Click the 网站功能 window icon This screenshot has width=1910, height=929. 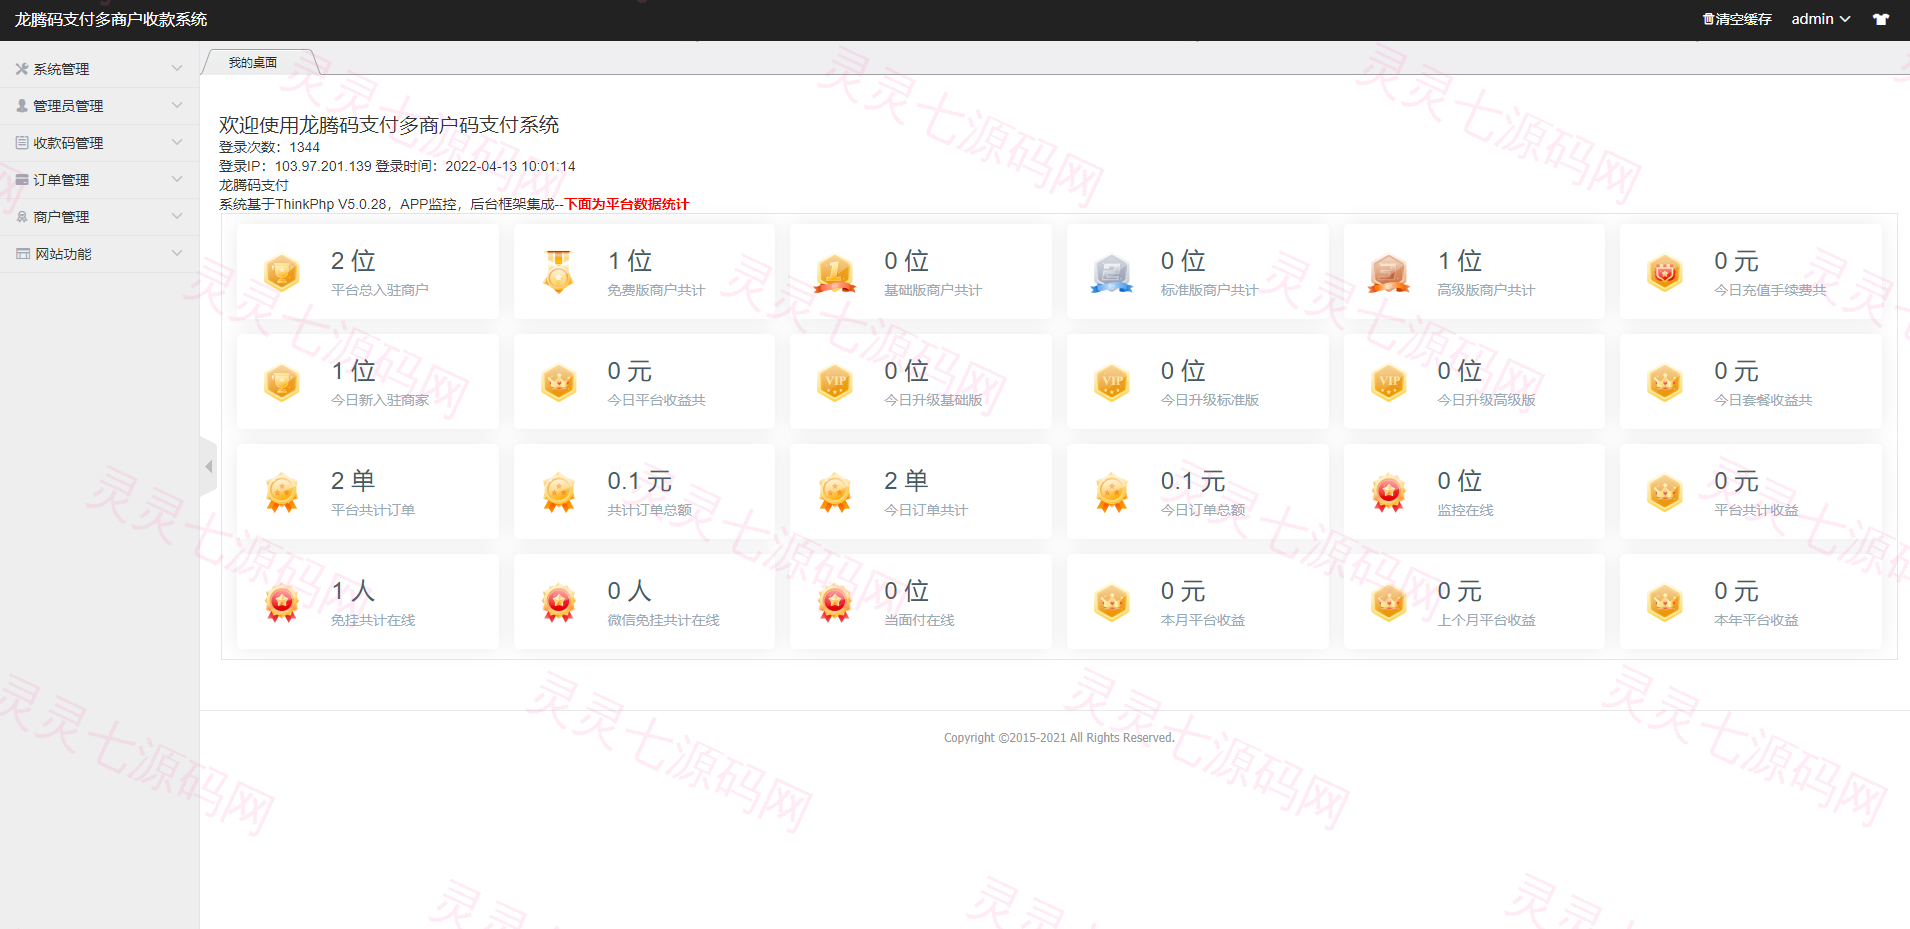click(x=23, y=254)
